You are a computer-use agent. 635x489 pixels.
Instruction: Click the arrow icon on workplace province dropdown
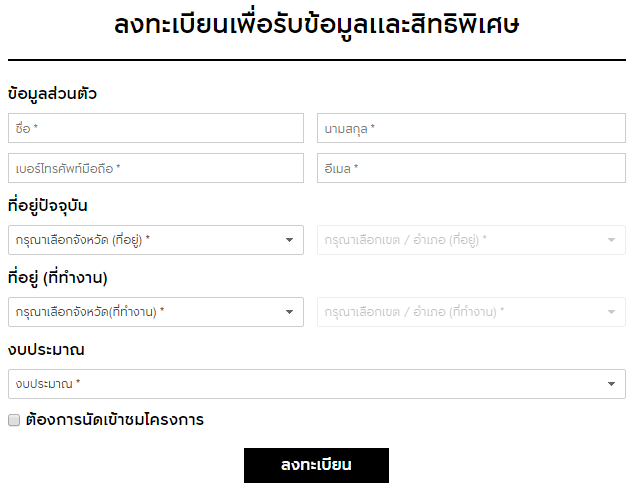(x=289, y=312)
